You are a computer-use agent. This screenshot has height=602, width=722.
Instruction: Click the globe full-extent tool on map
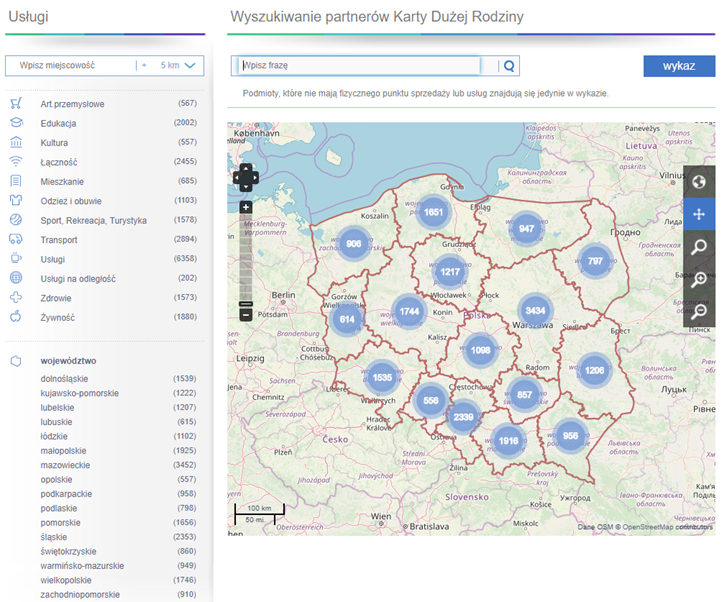[x=699, y=181]
